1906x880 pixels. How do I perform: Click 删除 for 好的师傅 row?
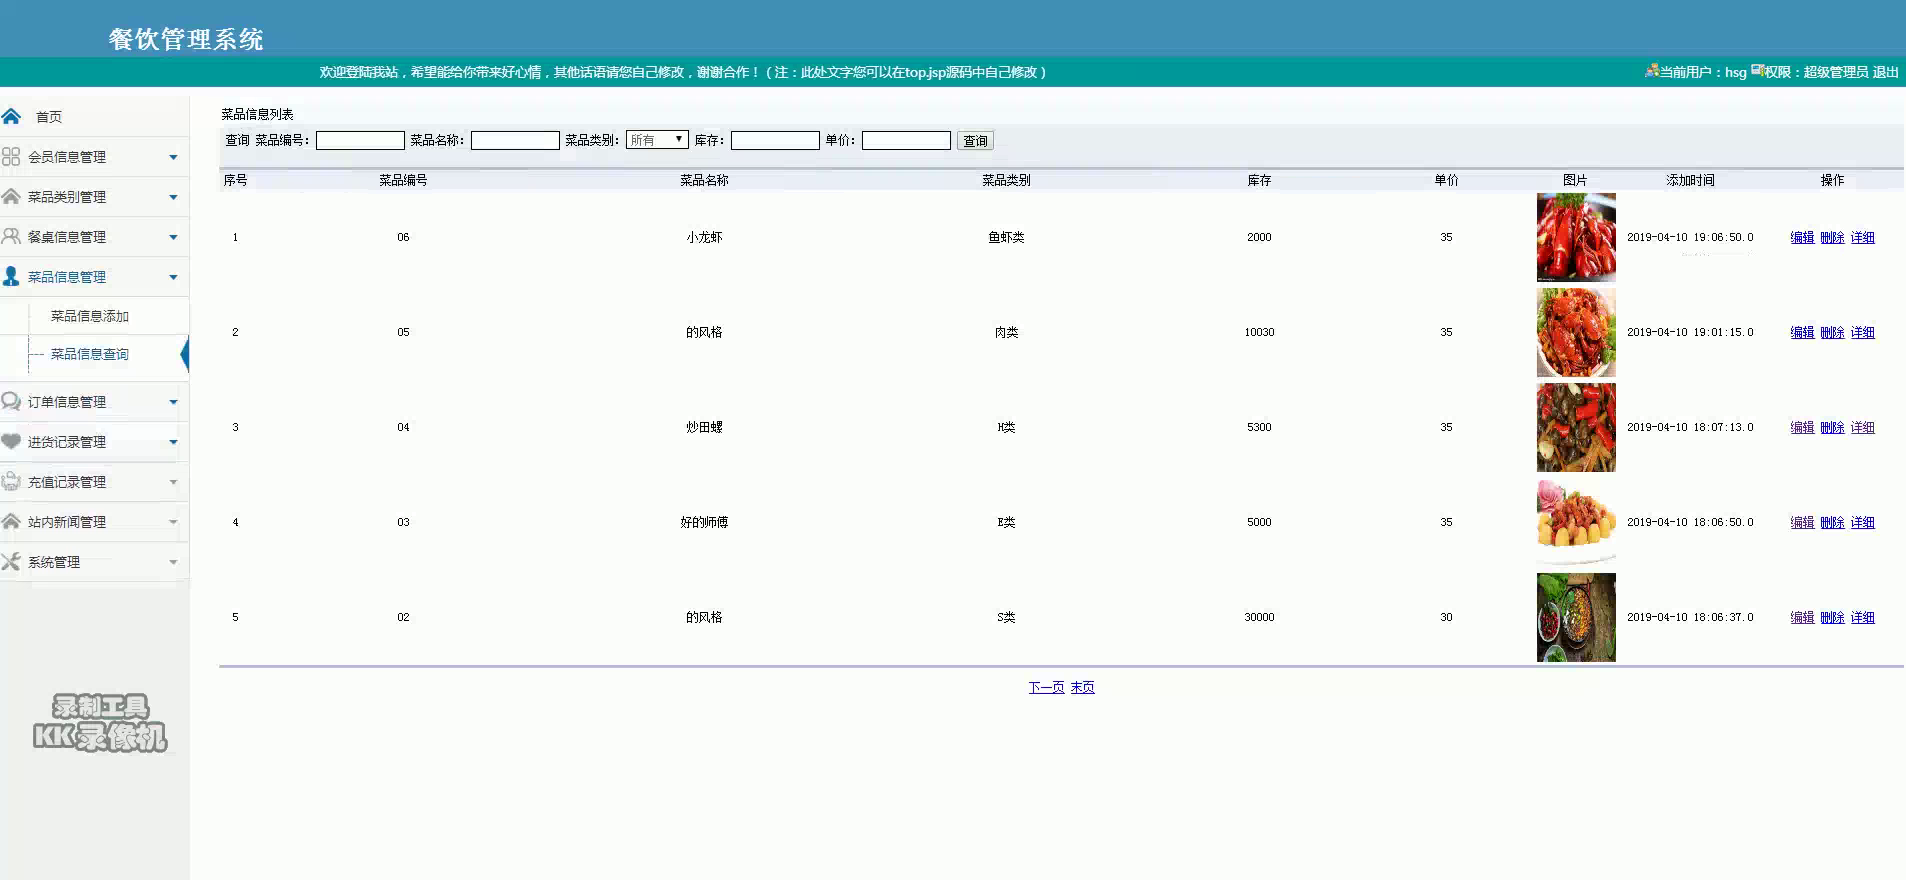click(1832, 522)
